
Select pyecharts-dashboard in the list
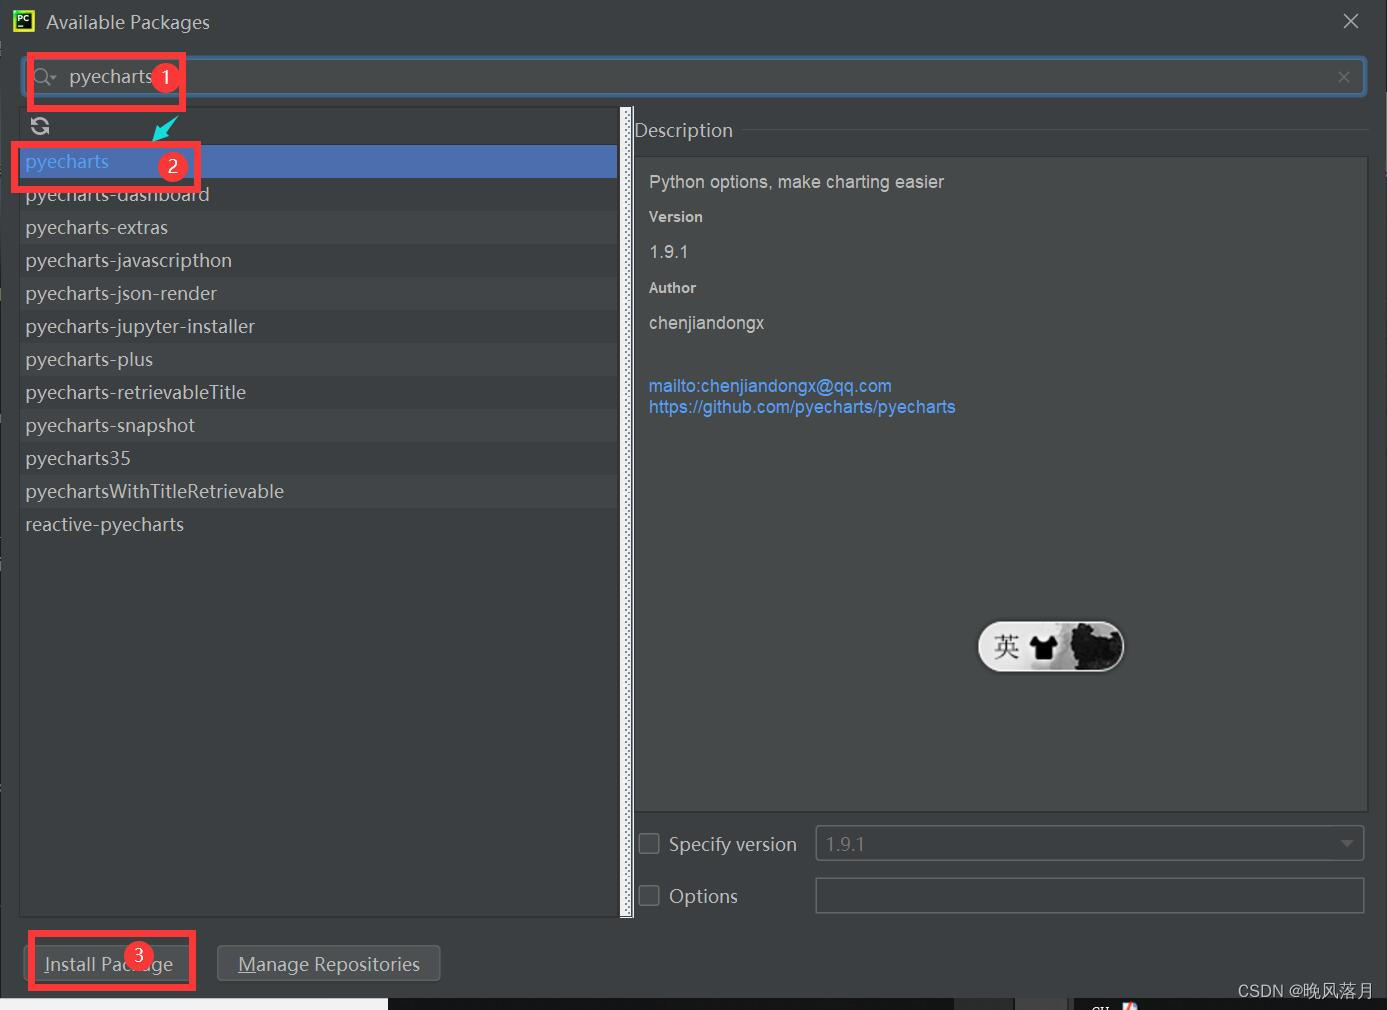pyautogui.click(x=318, y=195)
